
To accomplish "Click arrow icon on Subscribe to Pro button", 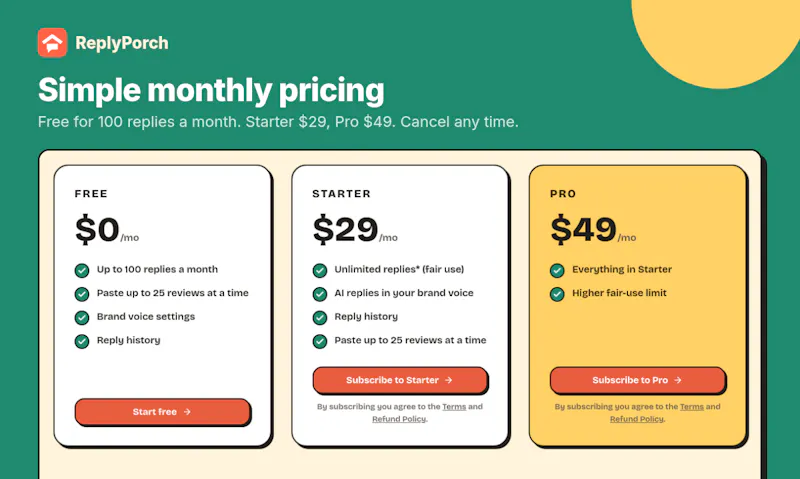I will pyautogui.click(x=678, y=380).
